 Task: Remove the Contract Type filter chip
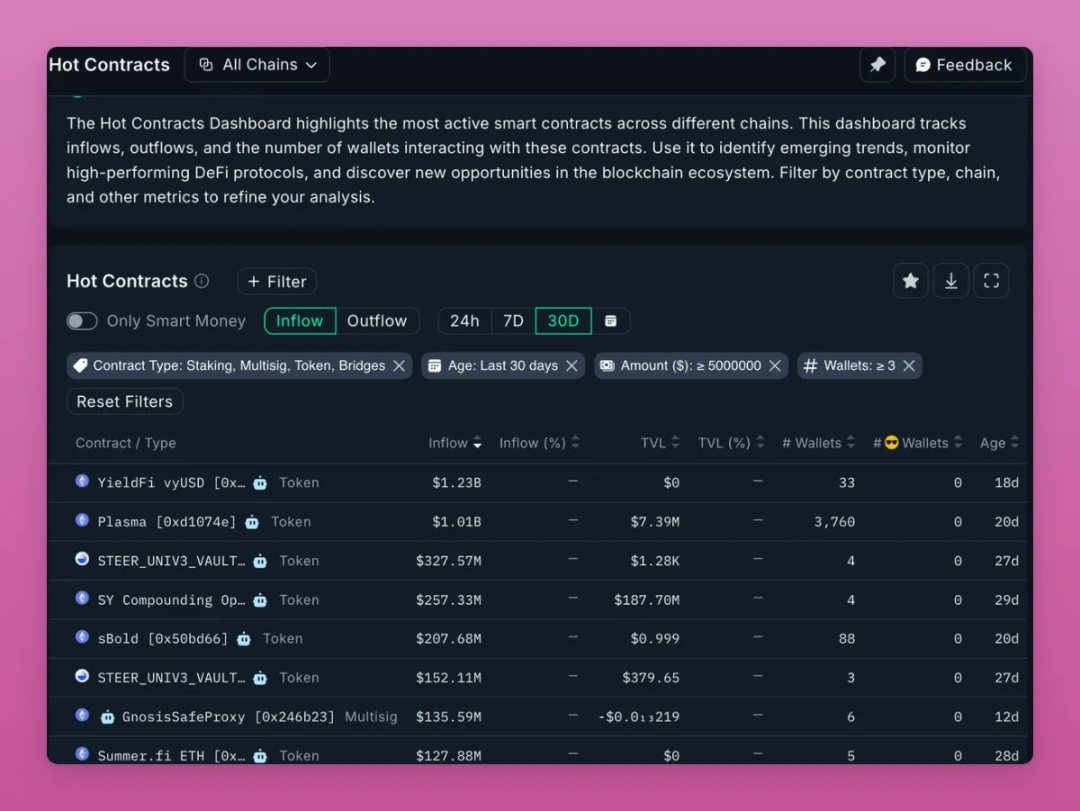point(399,366)
